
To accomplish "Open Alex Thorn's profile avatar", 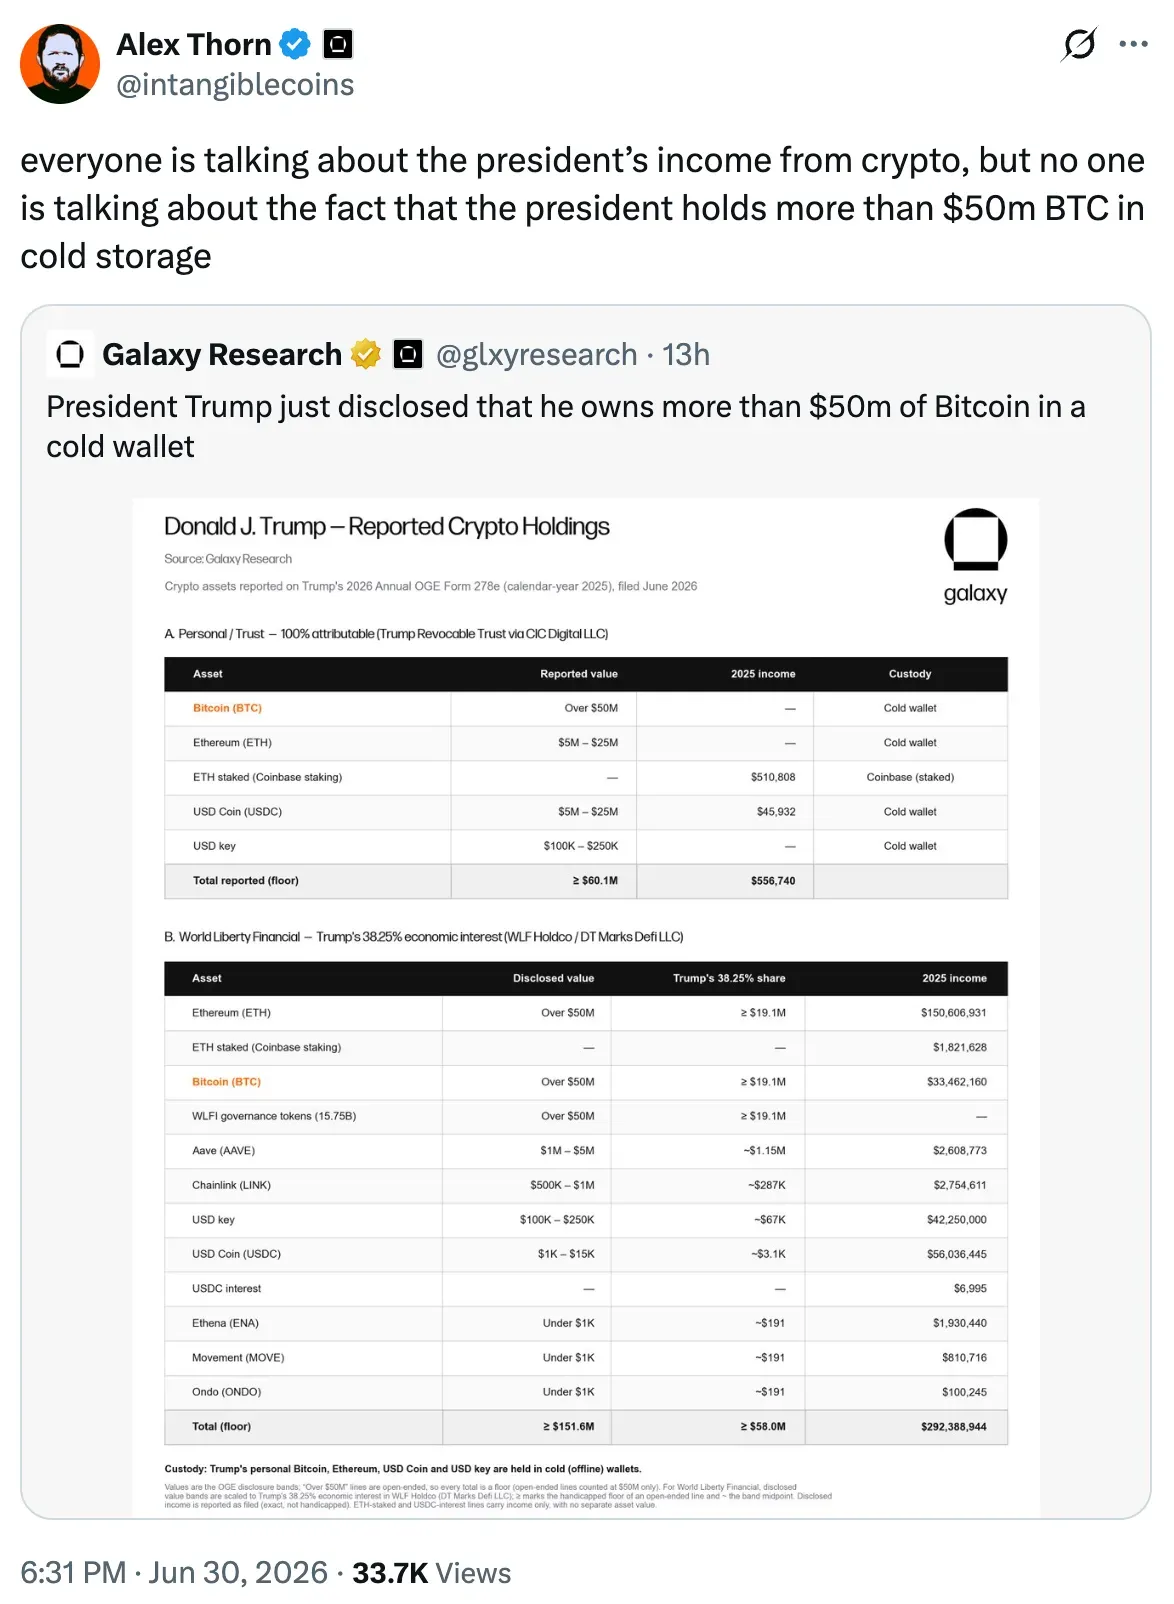I will 60,64.
